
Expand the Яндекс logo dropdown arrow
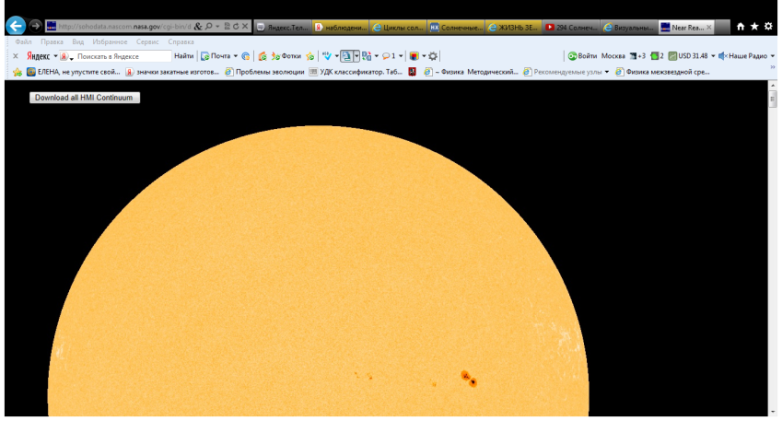(x=55, y=56)
